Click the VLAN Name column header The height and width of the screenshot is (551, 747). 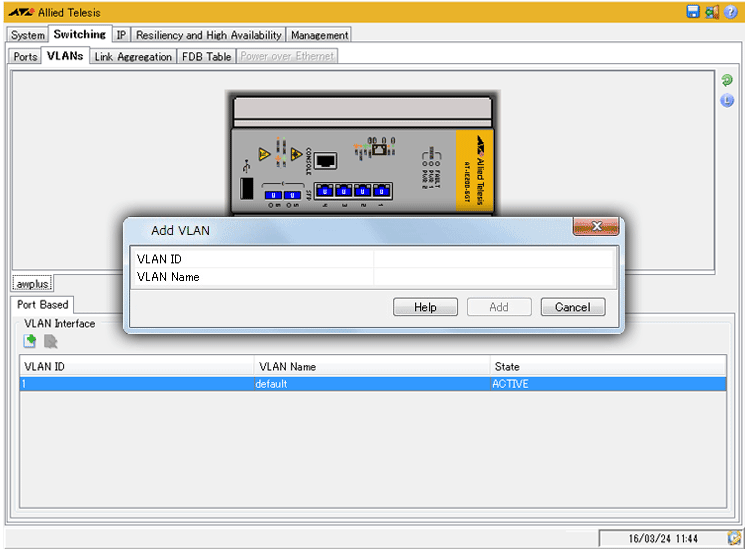point(372,366)
